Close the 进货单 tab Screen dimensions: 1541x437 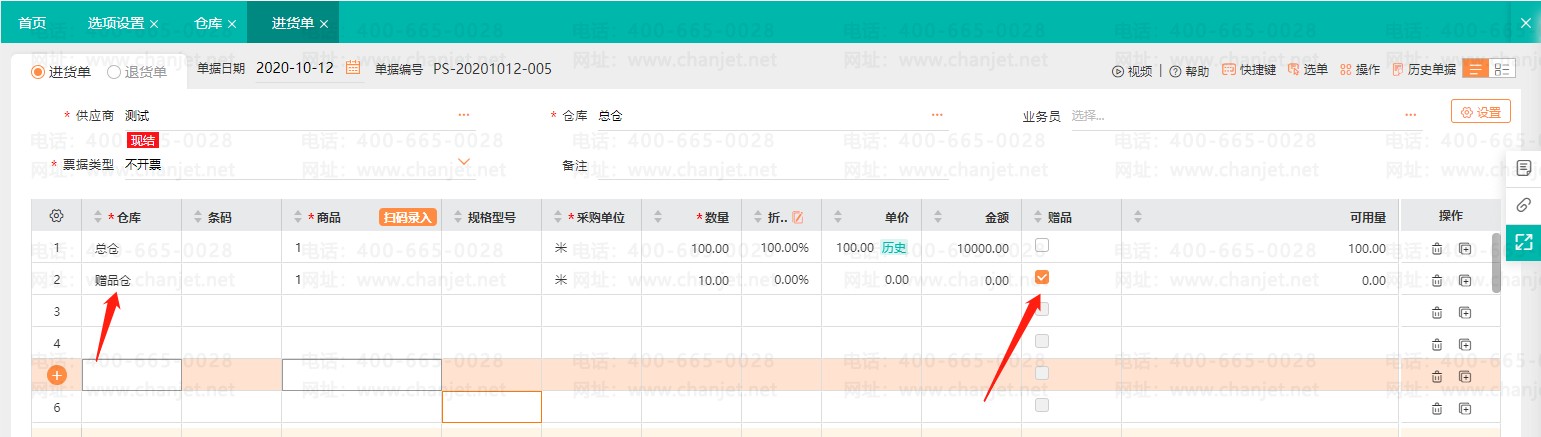point(324,23)
